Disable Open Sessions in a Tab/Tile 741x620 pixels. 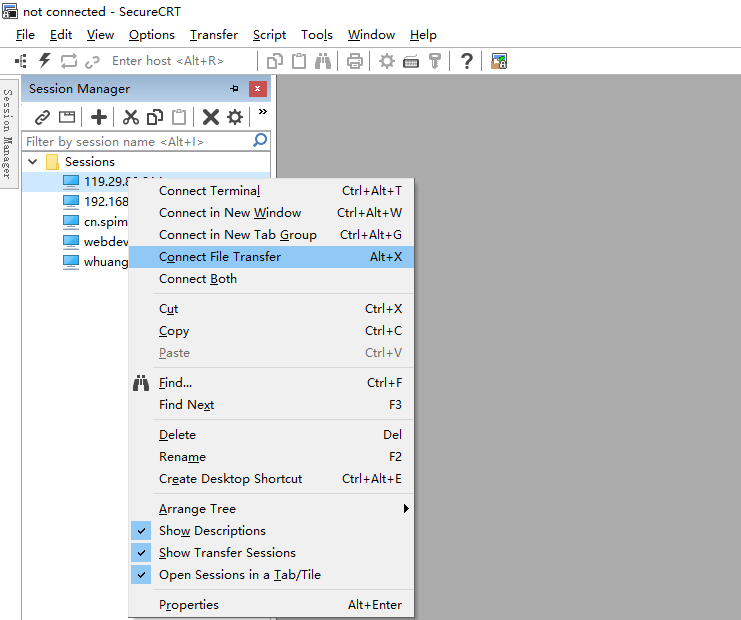click(x=239, y=575)
